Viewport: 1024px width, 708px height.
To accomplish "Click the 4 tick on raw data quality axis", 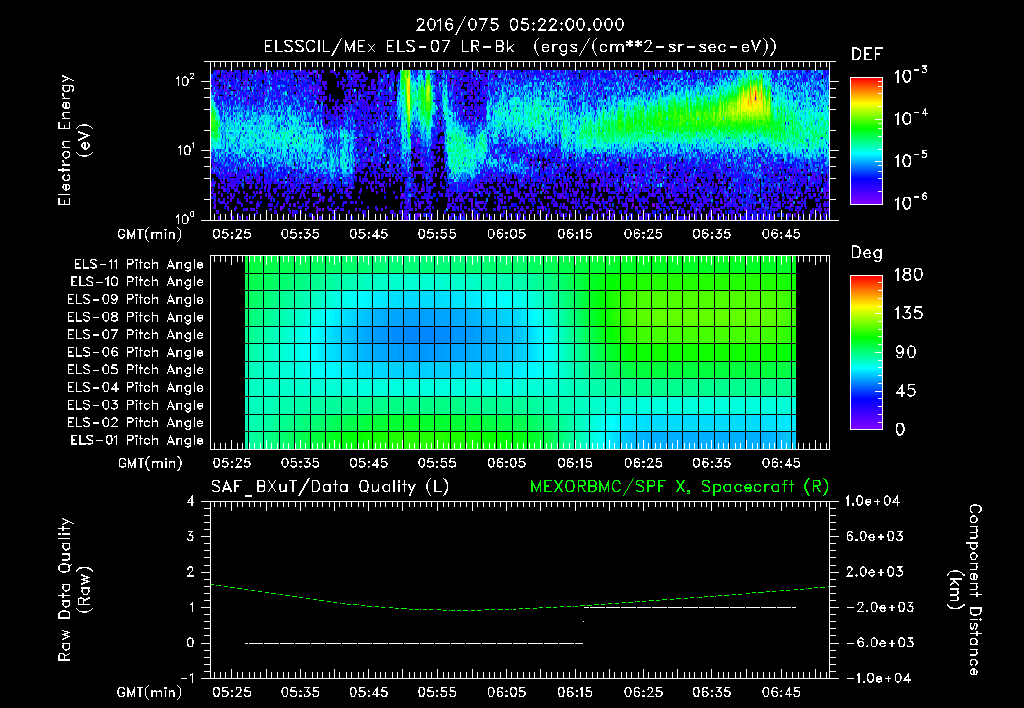I will [191, 501].
